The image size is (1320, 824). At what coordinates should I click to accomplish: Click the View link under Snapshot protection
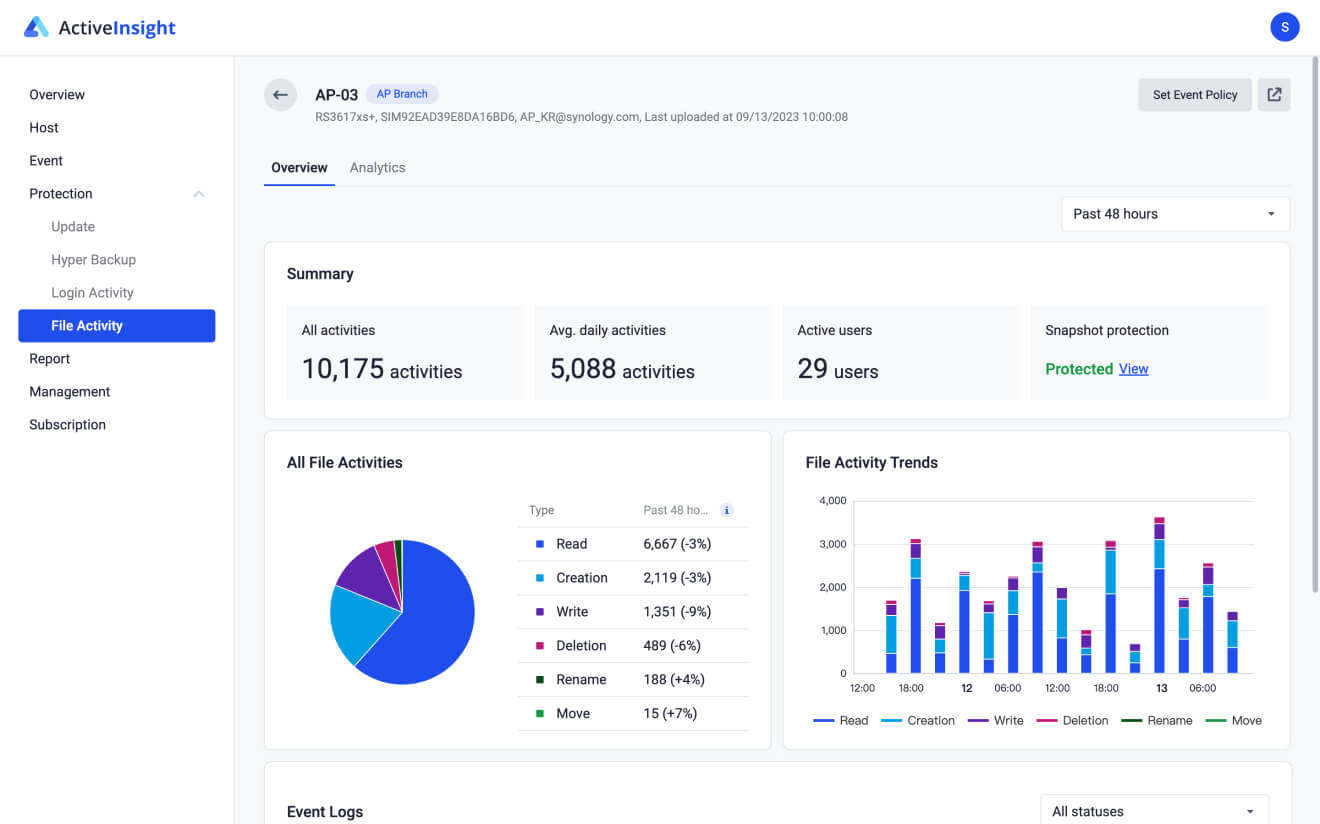(x=1133, y=368)
